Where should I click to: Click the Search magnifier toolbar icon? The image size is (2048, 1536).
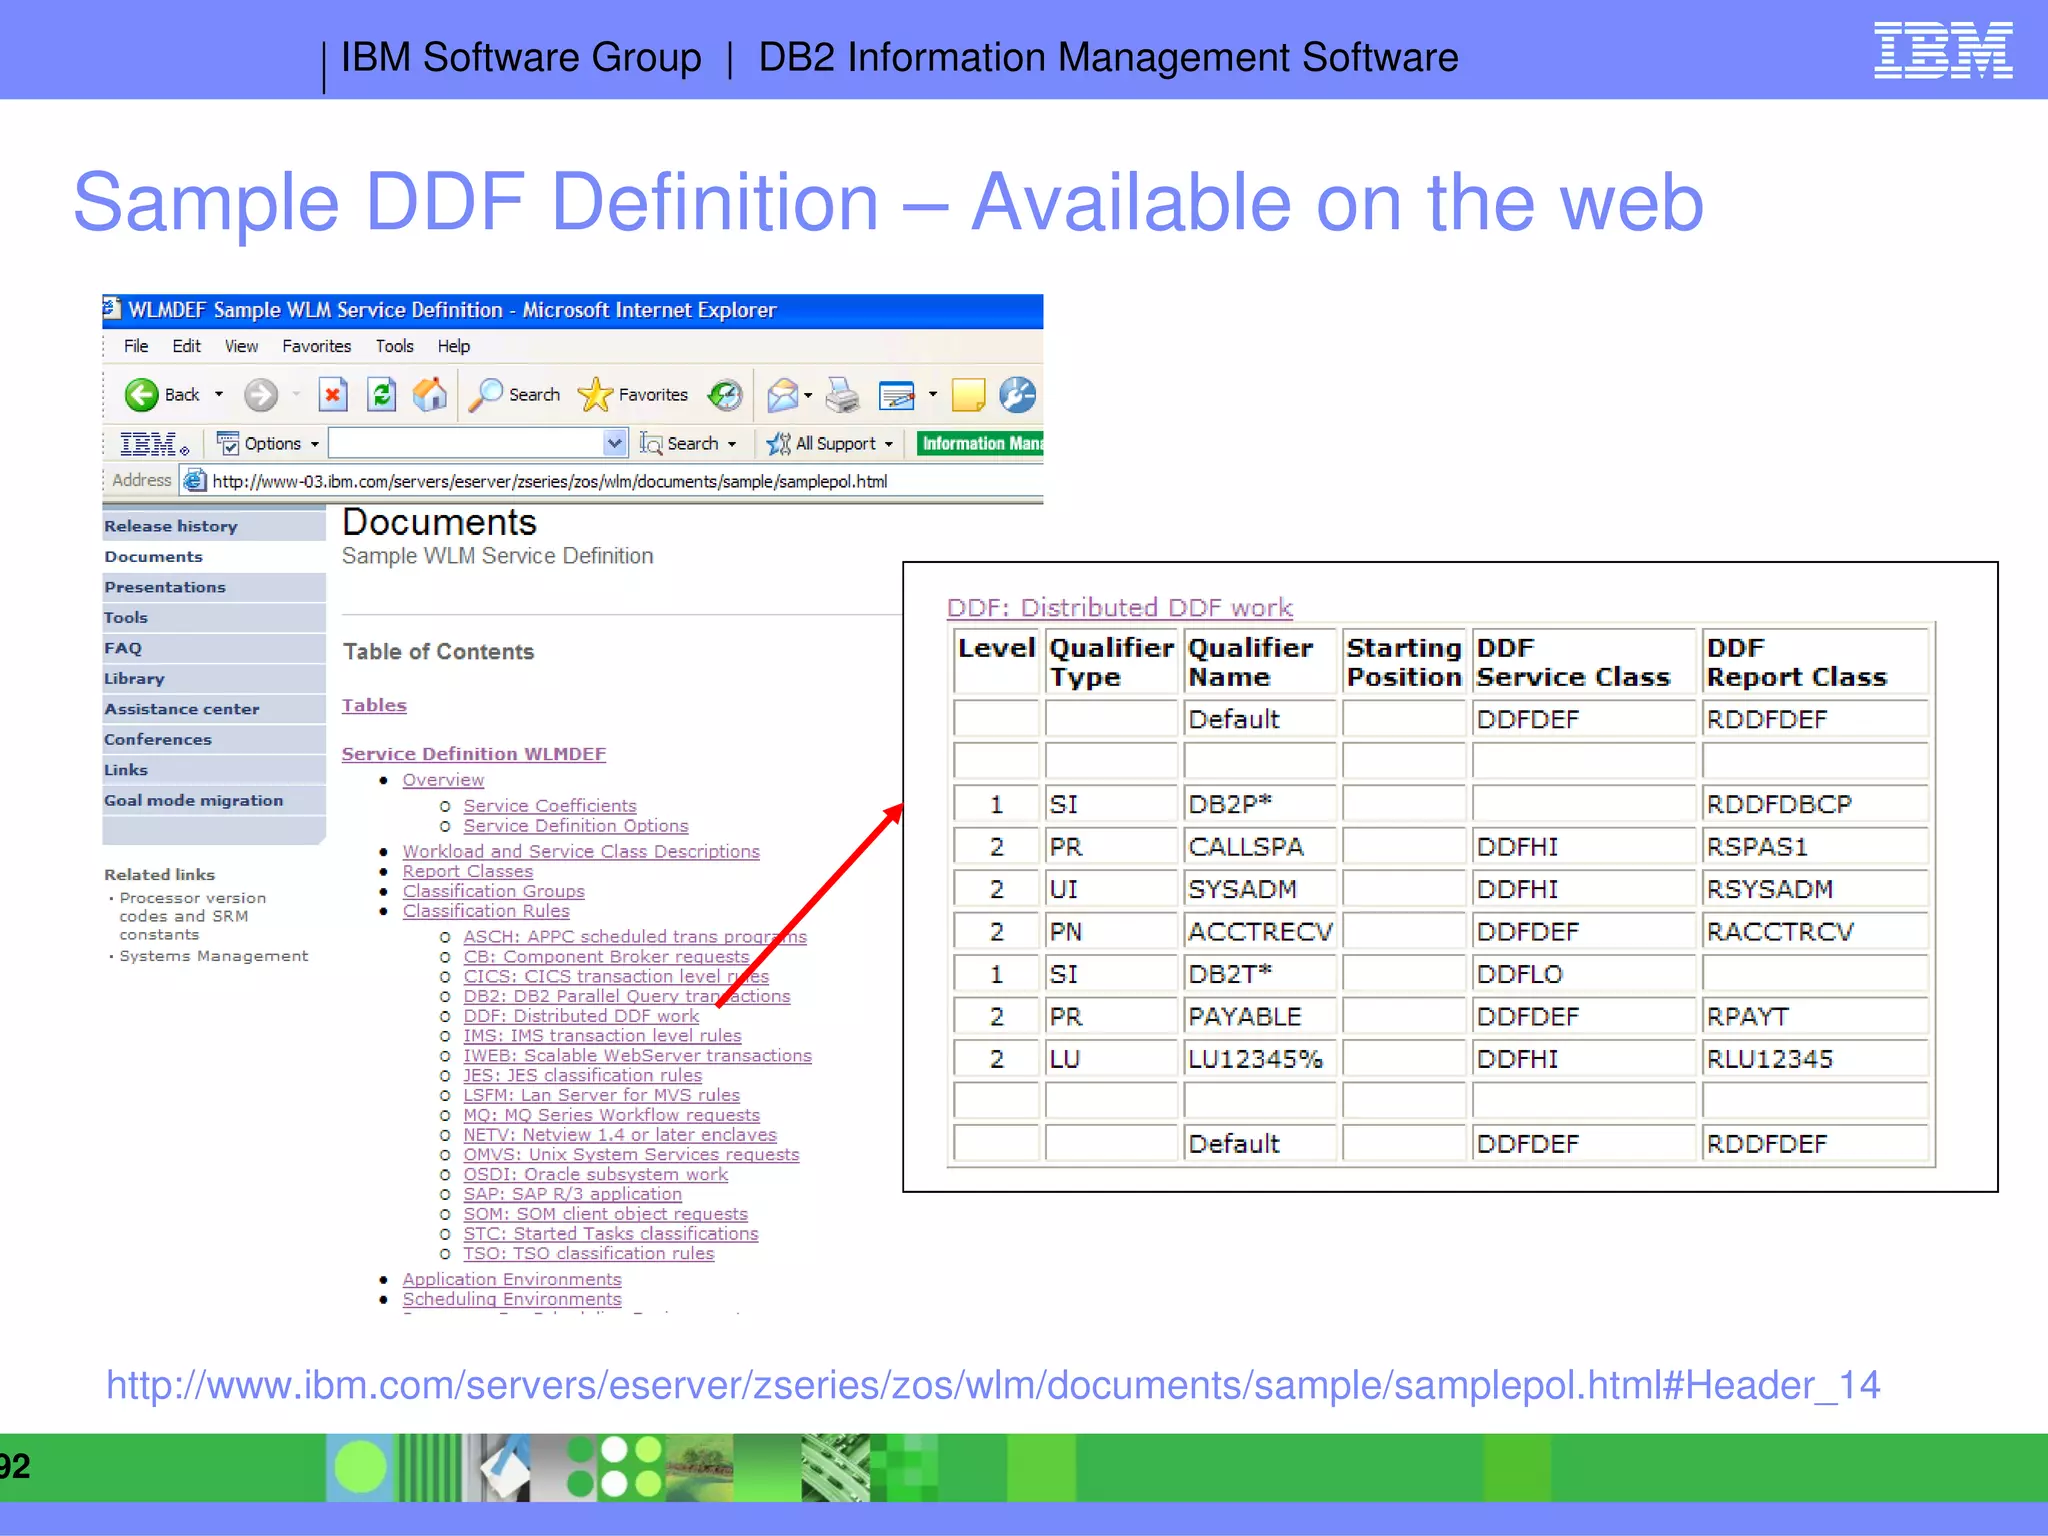(x=486, y=395)
